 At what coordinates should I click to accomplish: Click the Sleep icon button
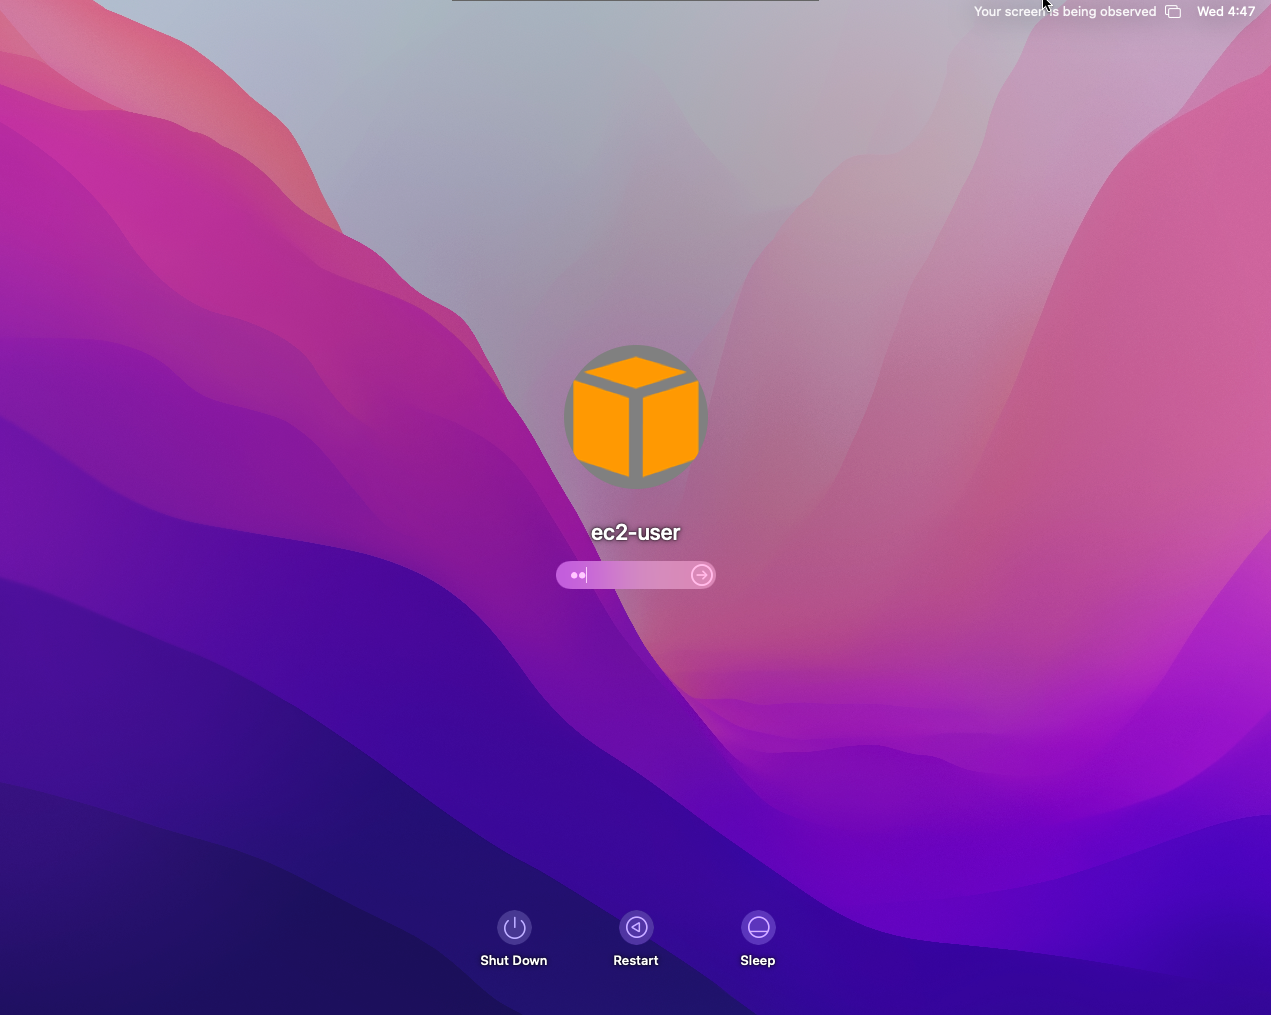click(x=758, y=927)
